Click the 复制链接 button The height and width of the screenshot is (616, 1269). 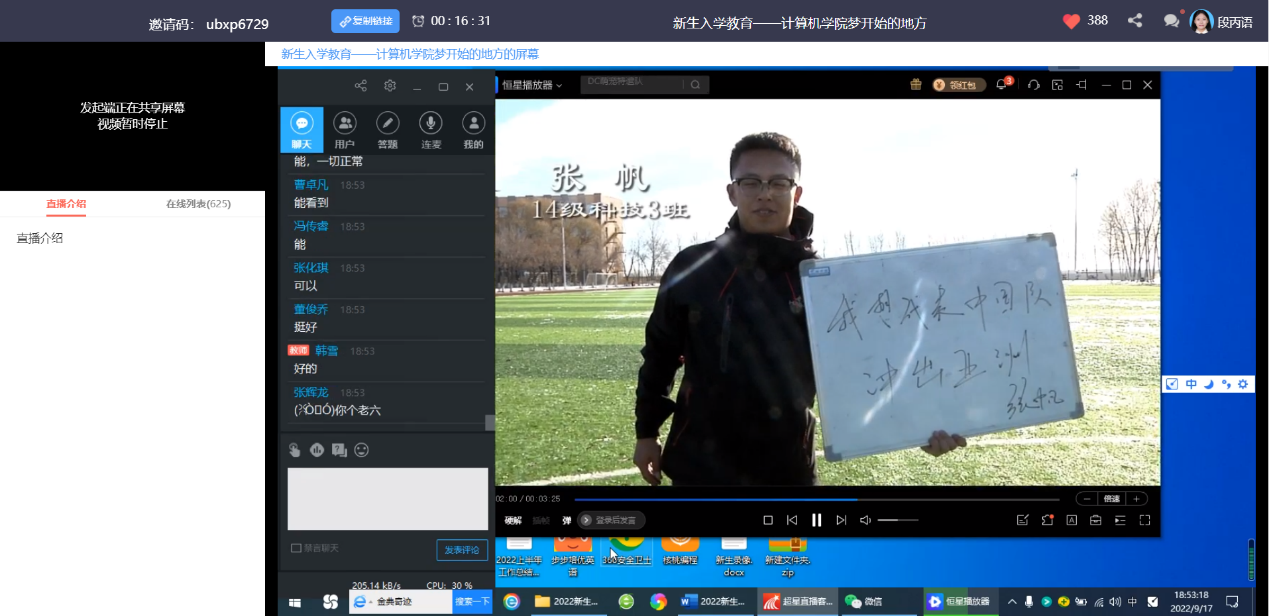click(x=365, y=21)
